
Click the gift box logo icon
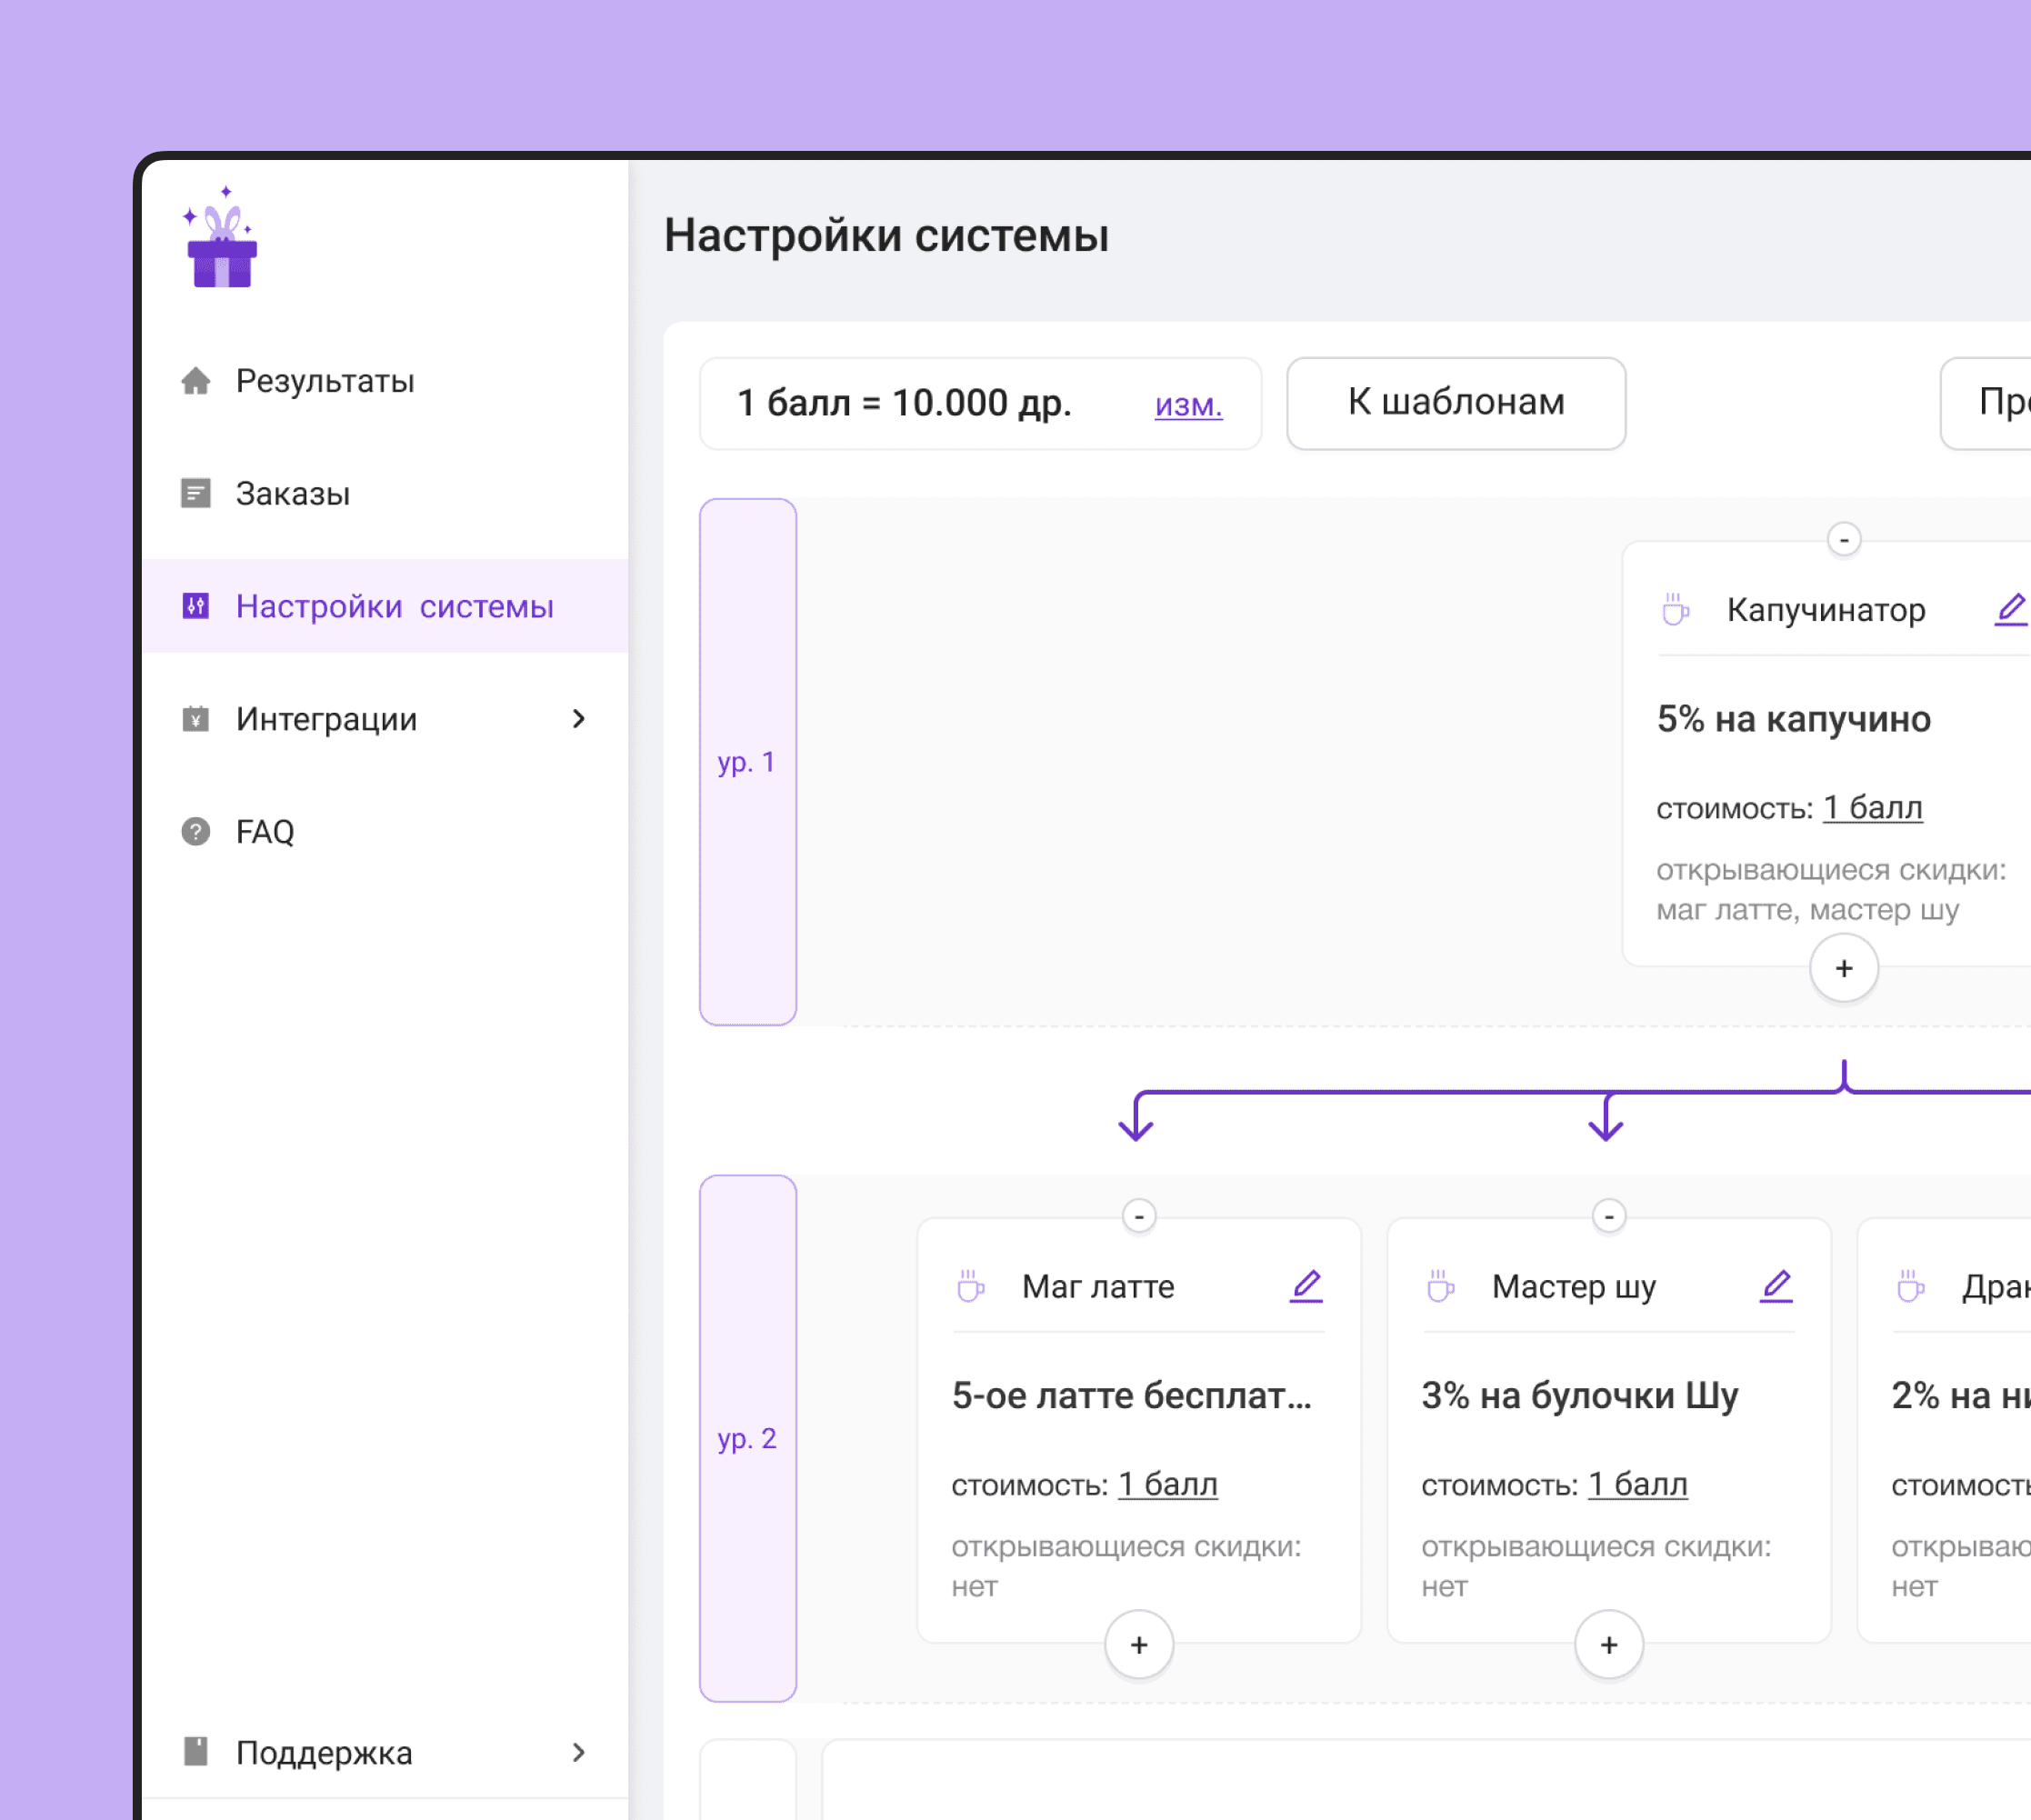coord(221,242)
